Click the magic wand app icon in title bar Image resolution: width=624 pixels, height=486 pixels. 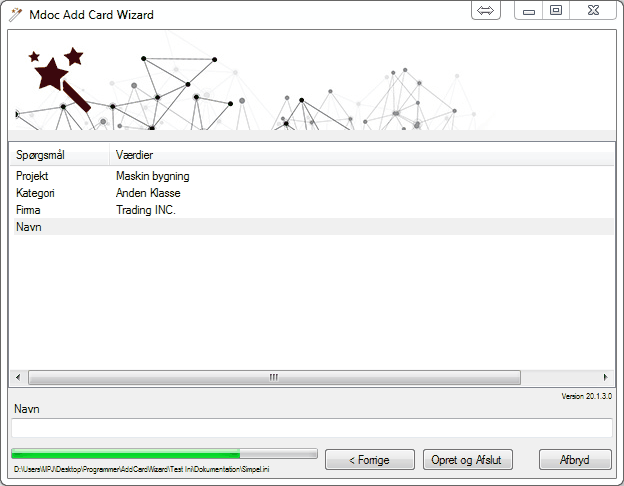(13, 15)
